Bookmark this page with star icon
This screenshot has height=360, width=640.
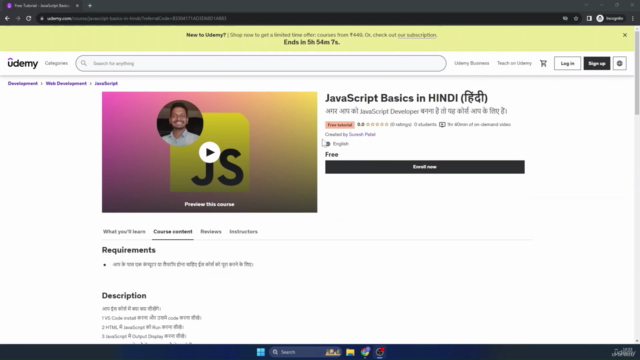(x=576, y=18)
